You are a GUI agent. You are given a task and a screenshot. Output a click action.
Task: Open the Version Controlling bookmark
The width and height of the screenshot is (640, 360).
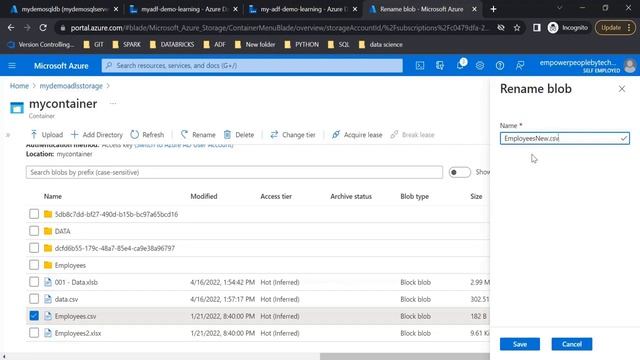click(x=41, y=44)
